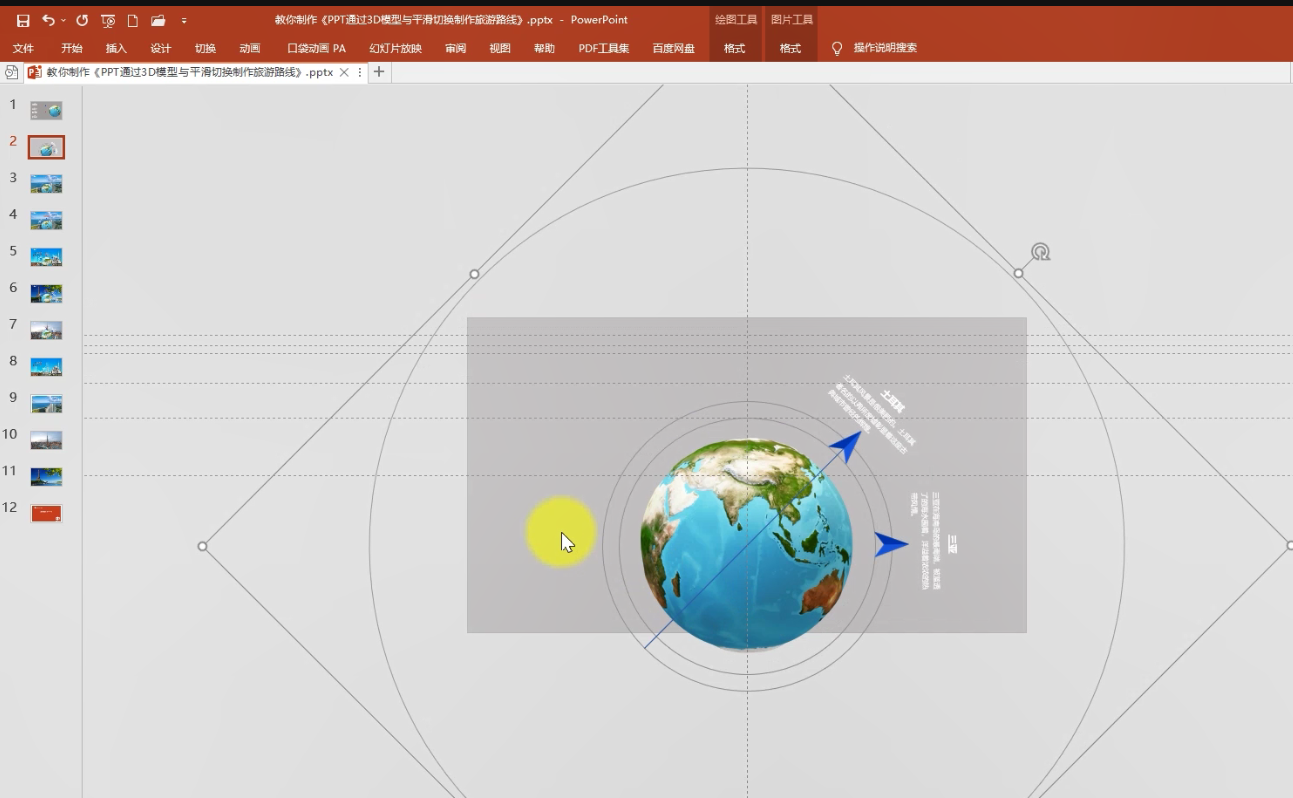
Task: Create a new blank document icon
Action: click(x=132, y=20)
